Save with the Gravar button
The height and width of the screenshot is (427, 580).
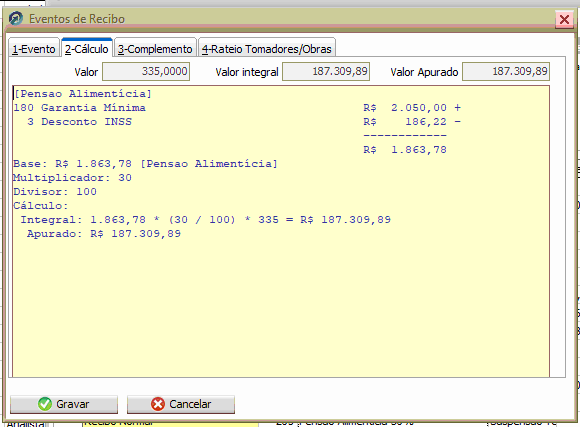(64, 404)
